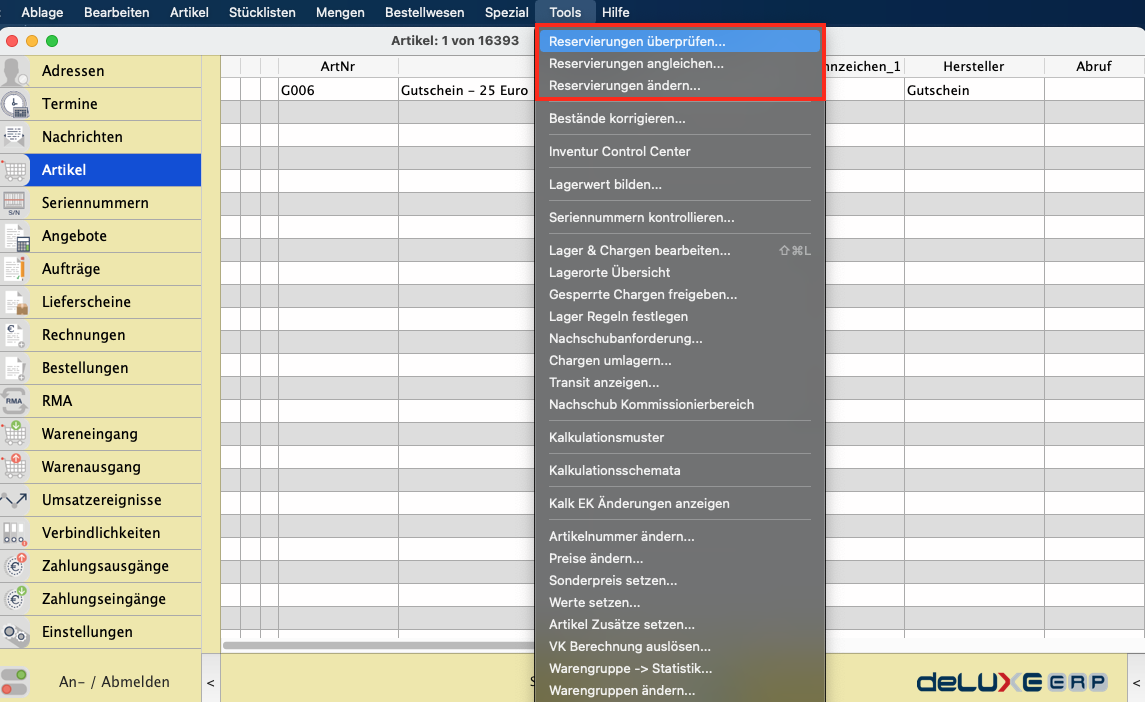Click the Nachrichten message icon
This screenshot has height=702, width=1145.
[x=15, y=138]
